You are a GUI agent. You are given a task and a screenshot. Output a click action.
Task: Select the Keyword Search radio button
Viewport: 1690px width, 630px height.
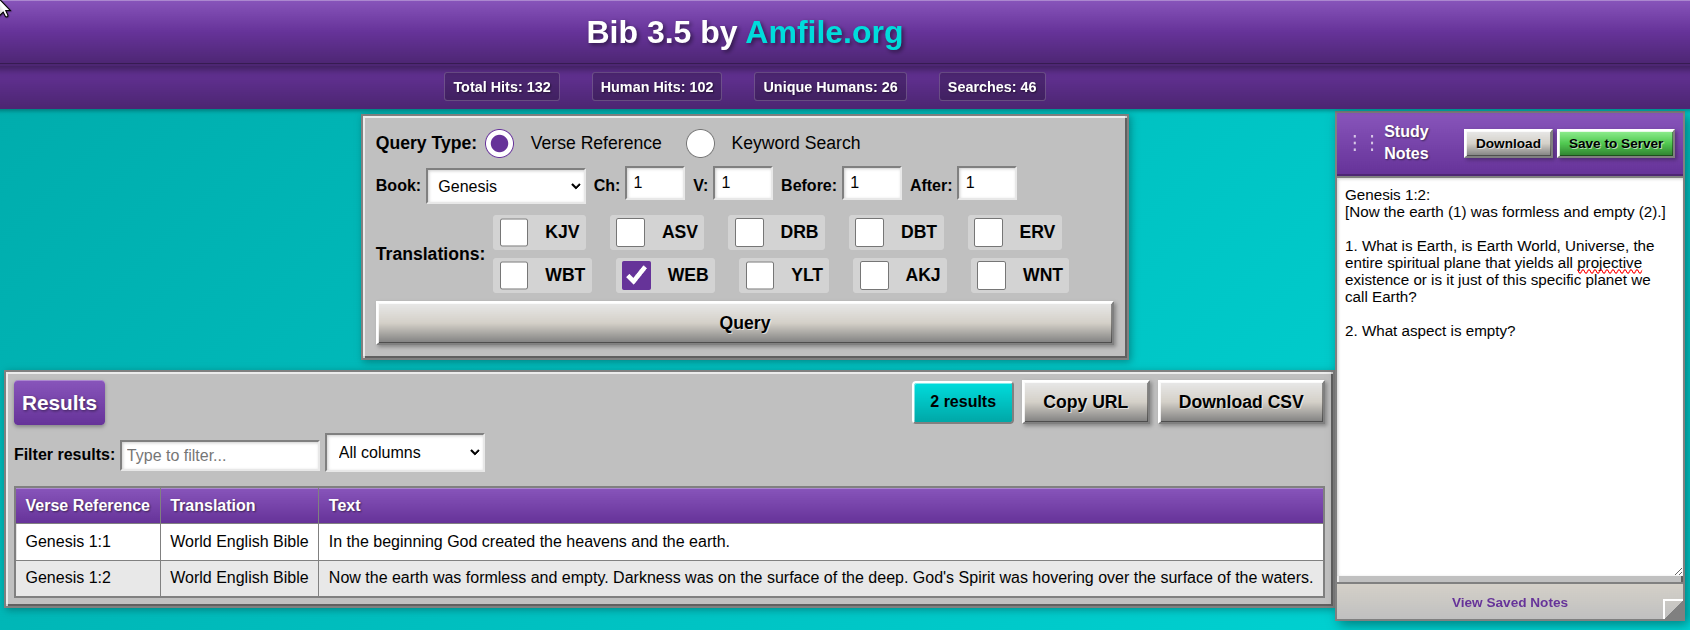(x=700, y=143)
